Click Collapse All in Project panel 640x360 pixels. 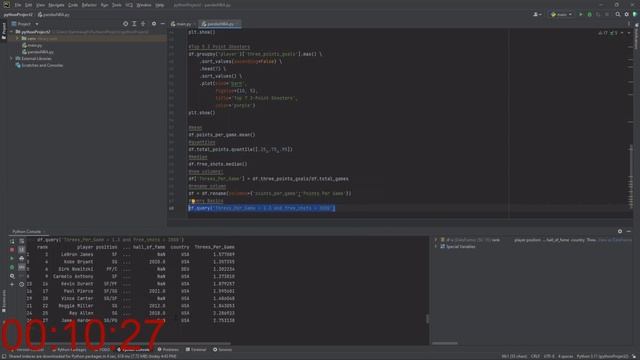pos(143,24)
